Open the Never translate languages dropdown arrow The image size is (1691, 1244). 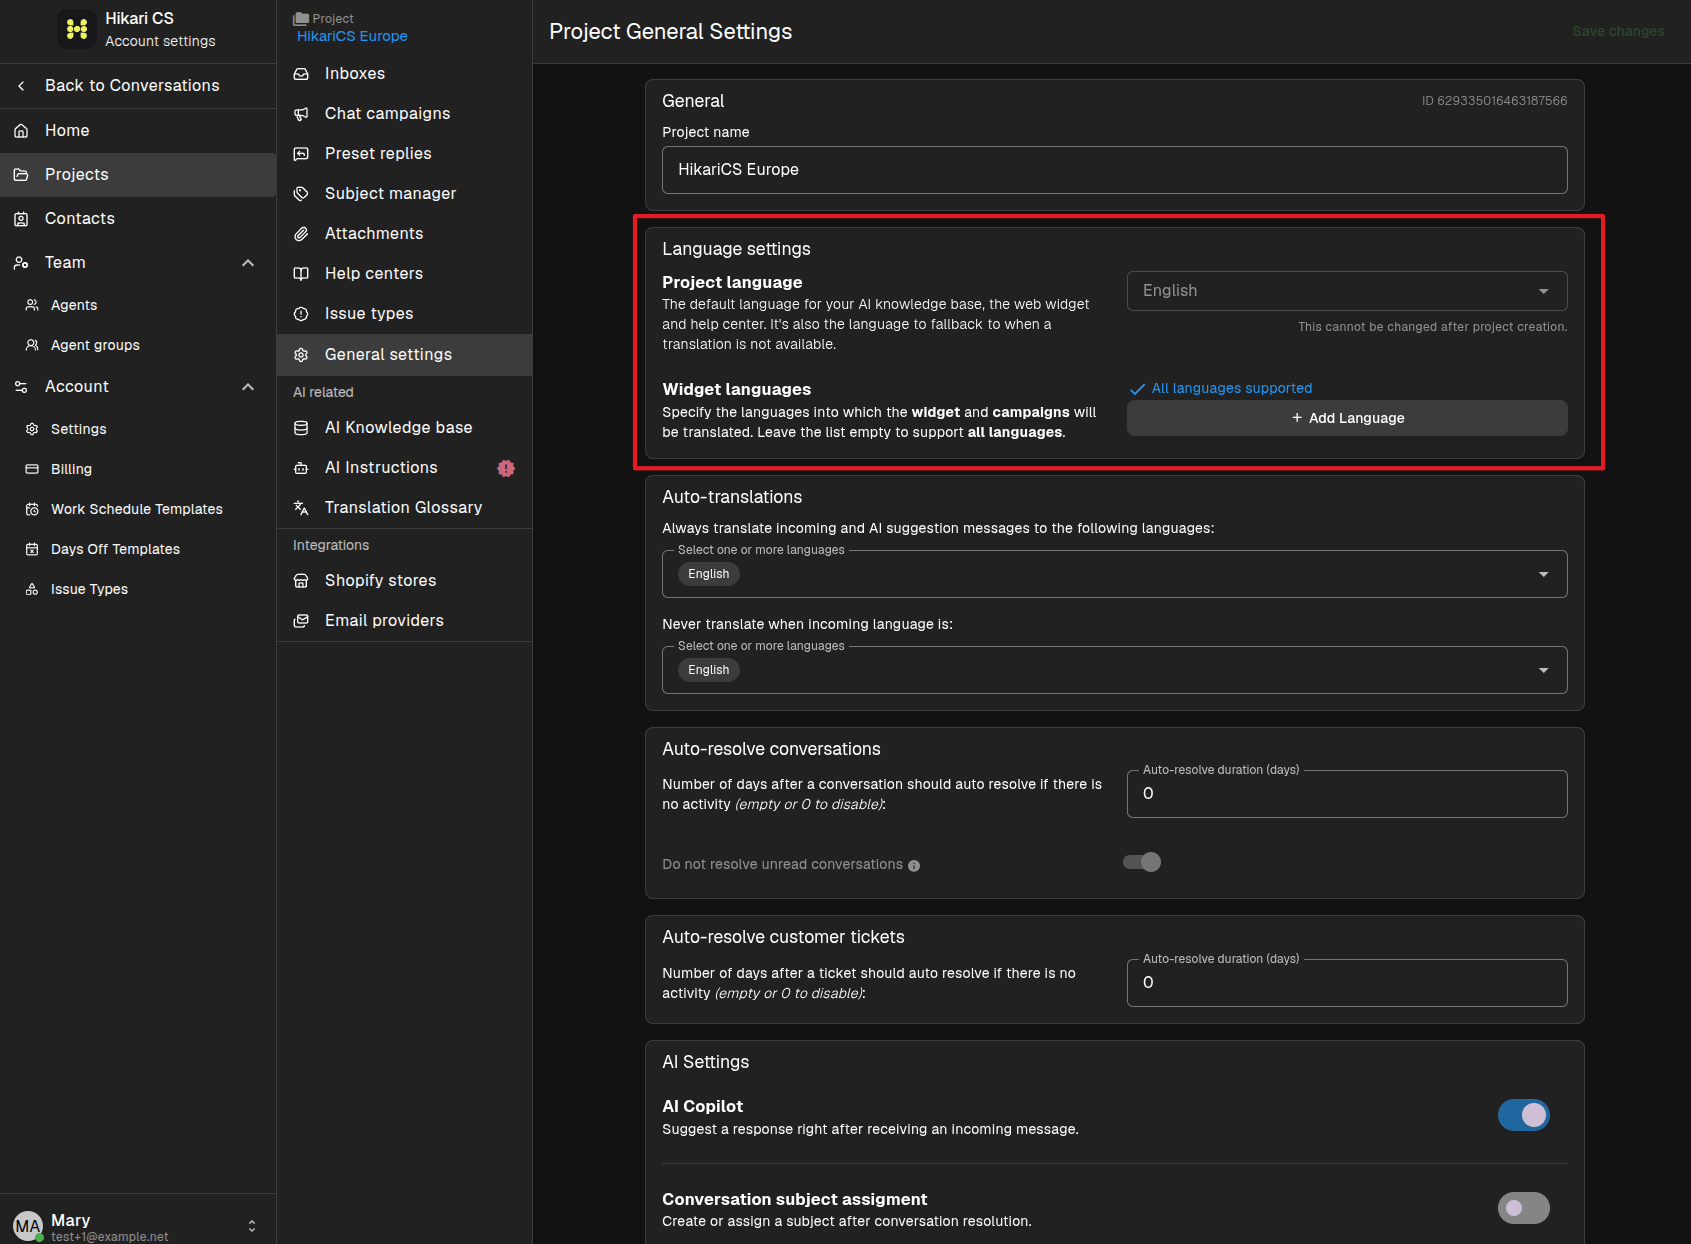(1544, 670)
